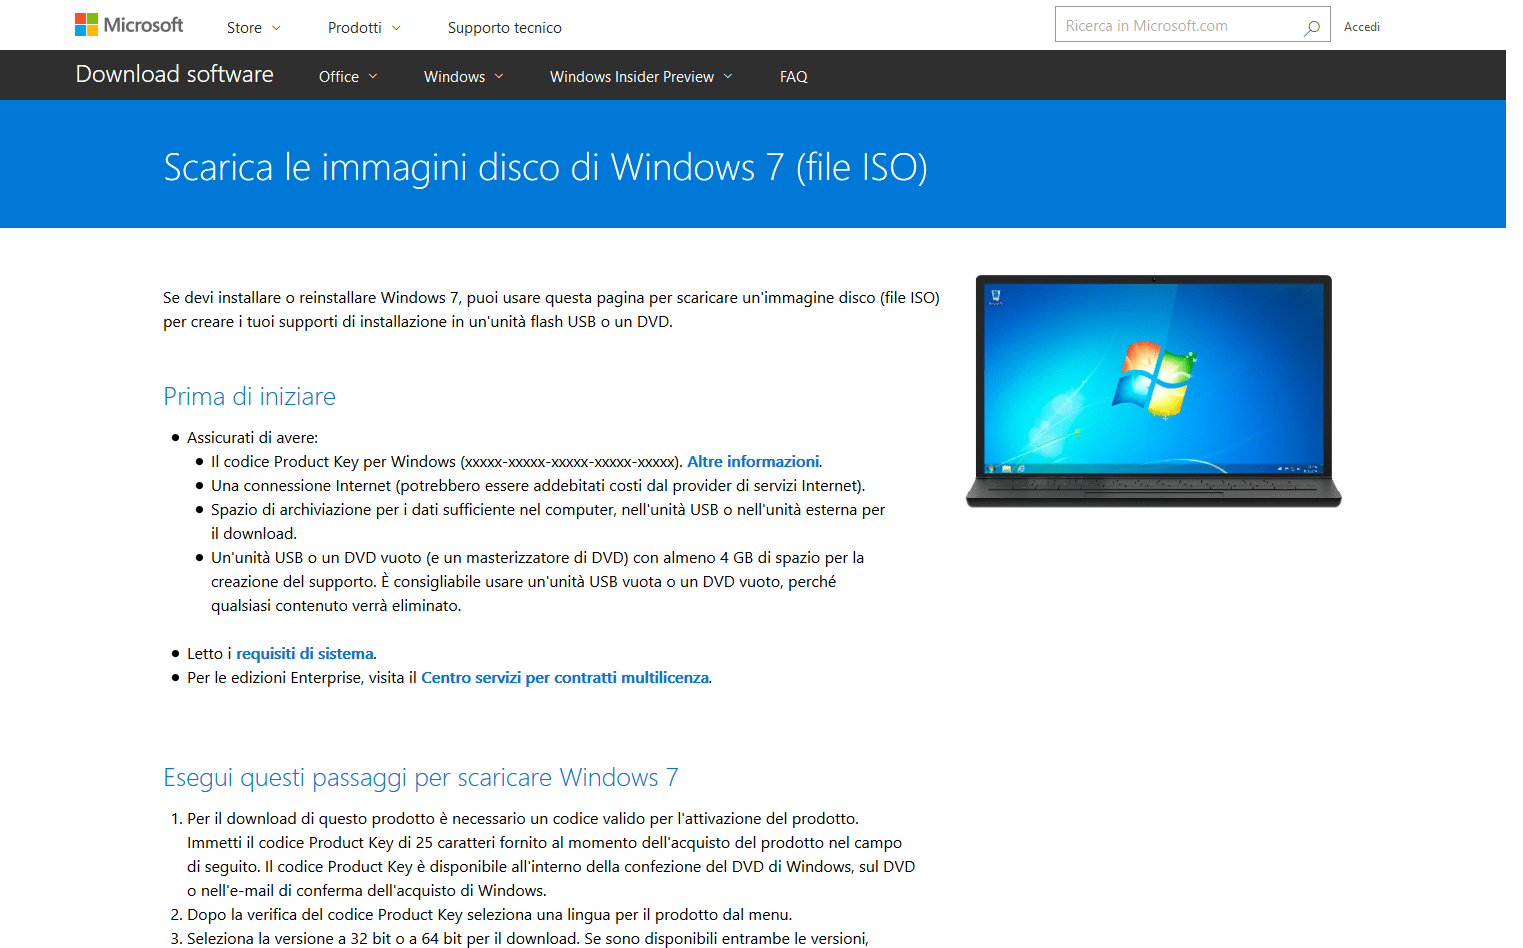The image size is (1523, 948).
Task: Open the Office dropdown menu
Action: (x=347, y=77)
